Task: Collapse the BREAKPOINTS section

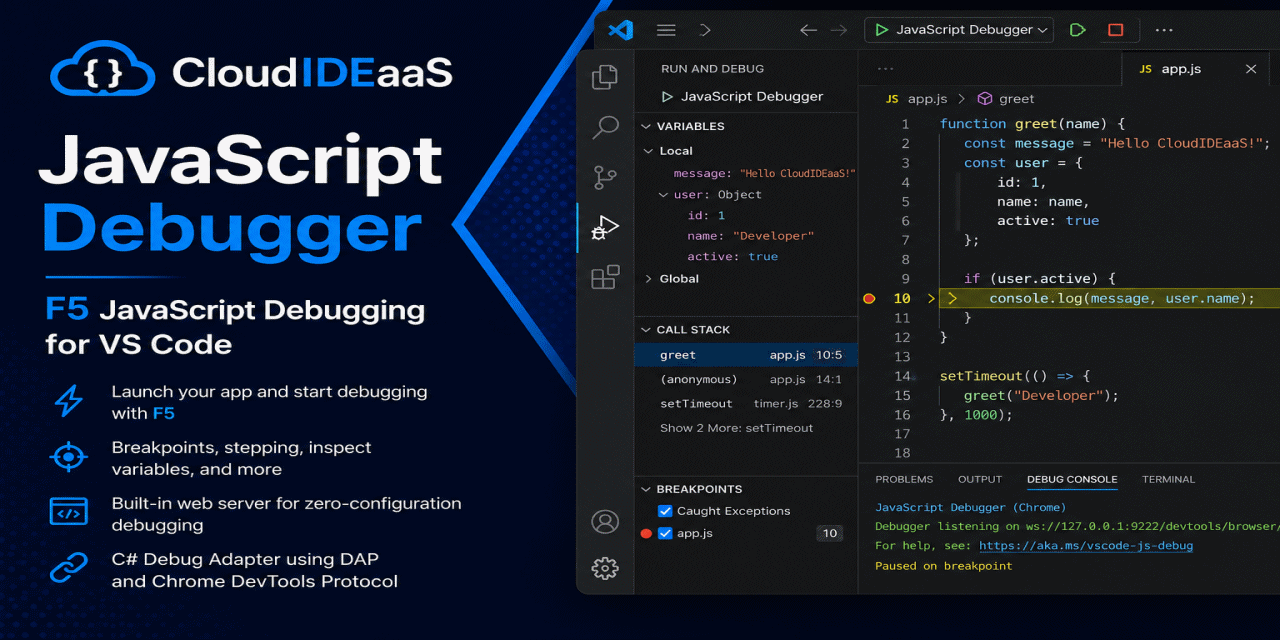Action: (x=647, y=489)
